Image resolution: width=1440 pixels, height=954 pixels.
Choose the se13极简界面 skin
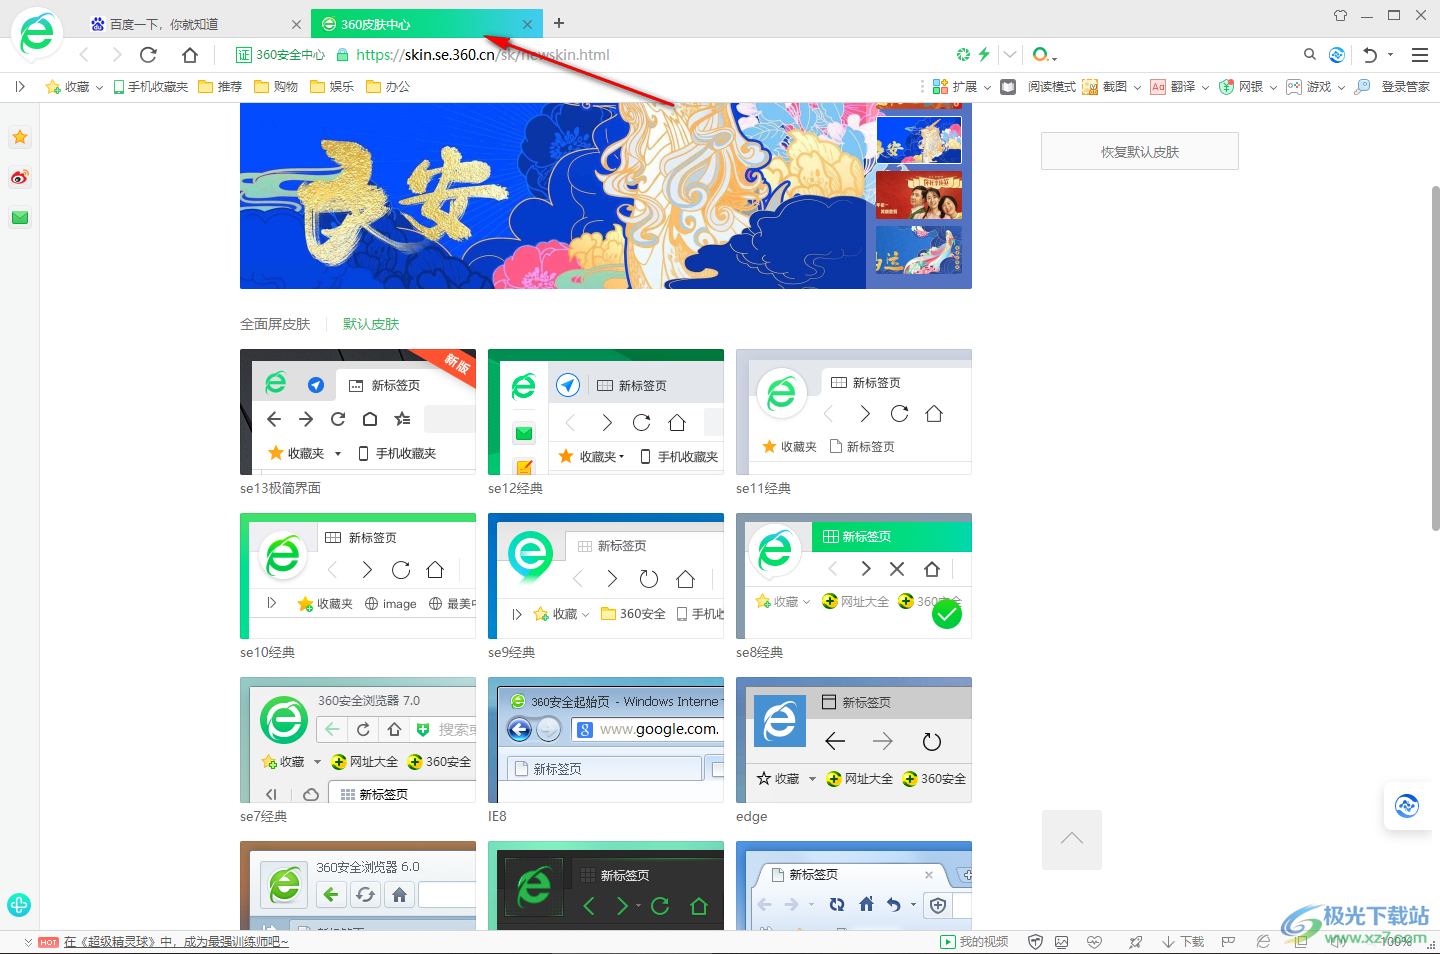coord(358,412)
